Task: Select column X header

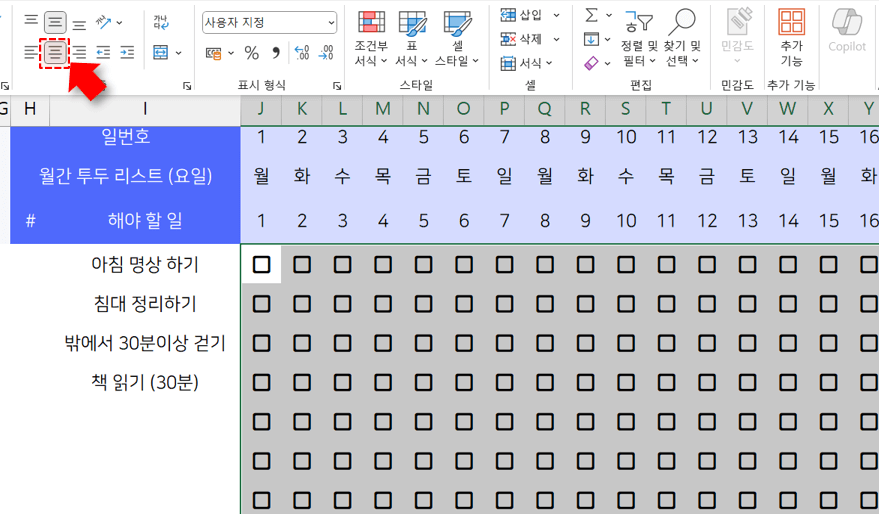Action: pos(829,109)
